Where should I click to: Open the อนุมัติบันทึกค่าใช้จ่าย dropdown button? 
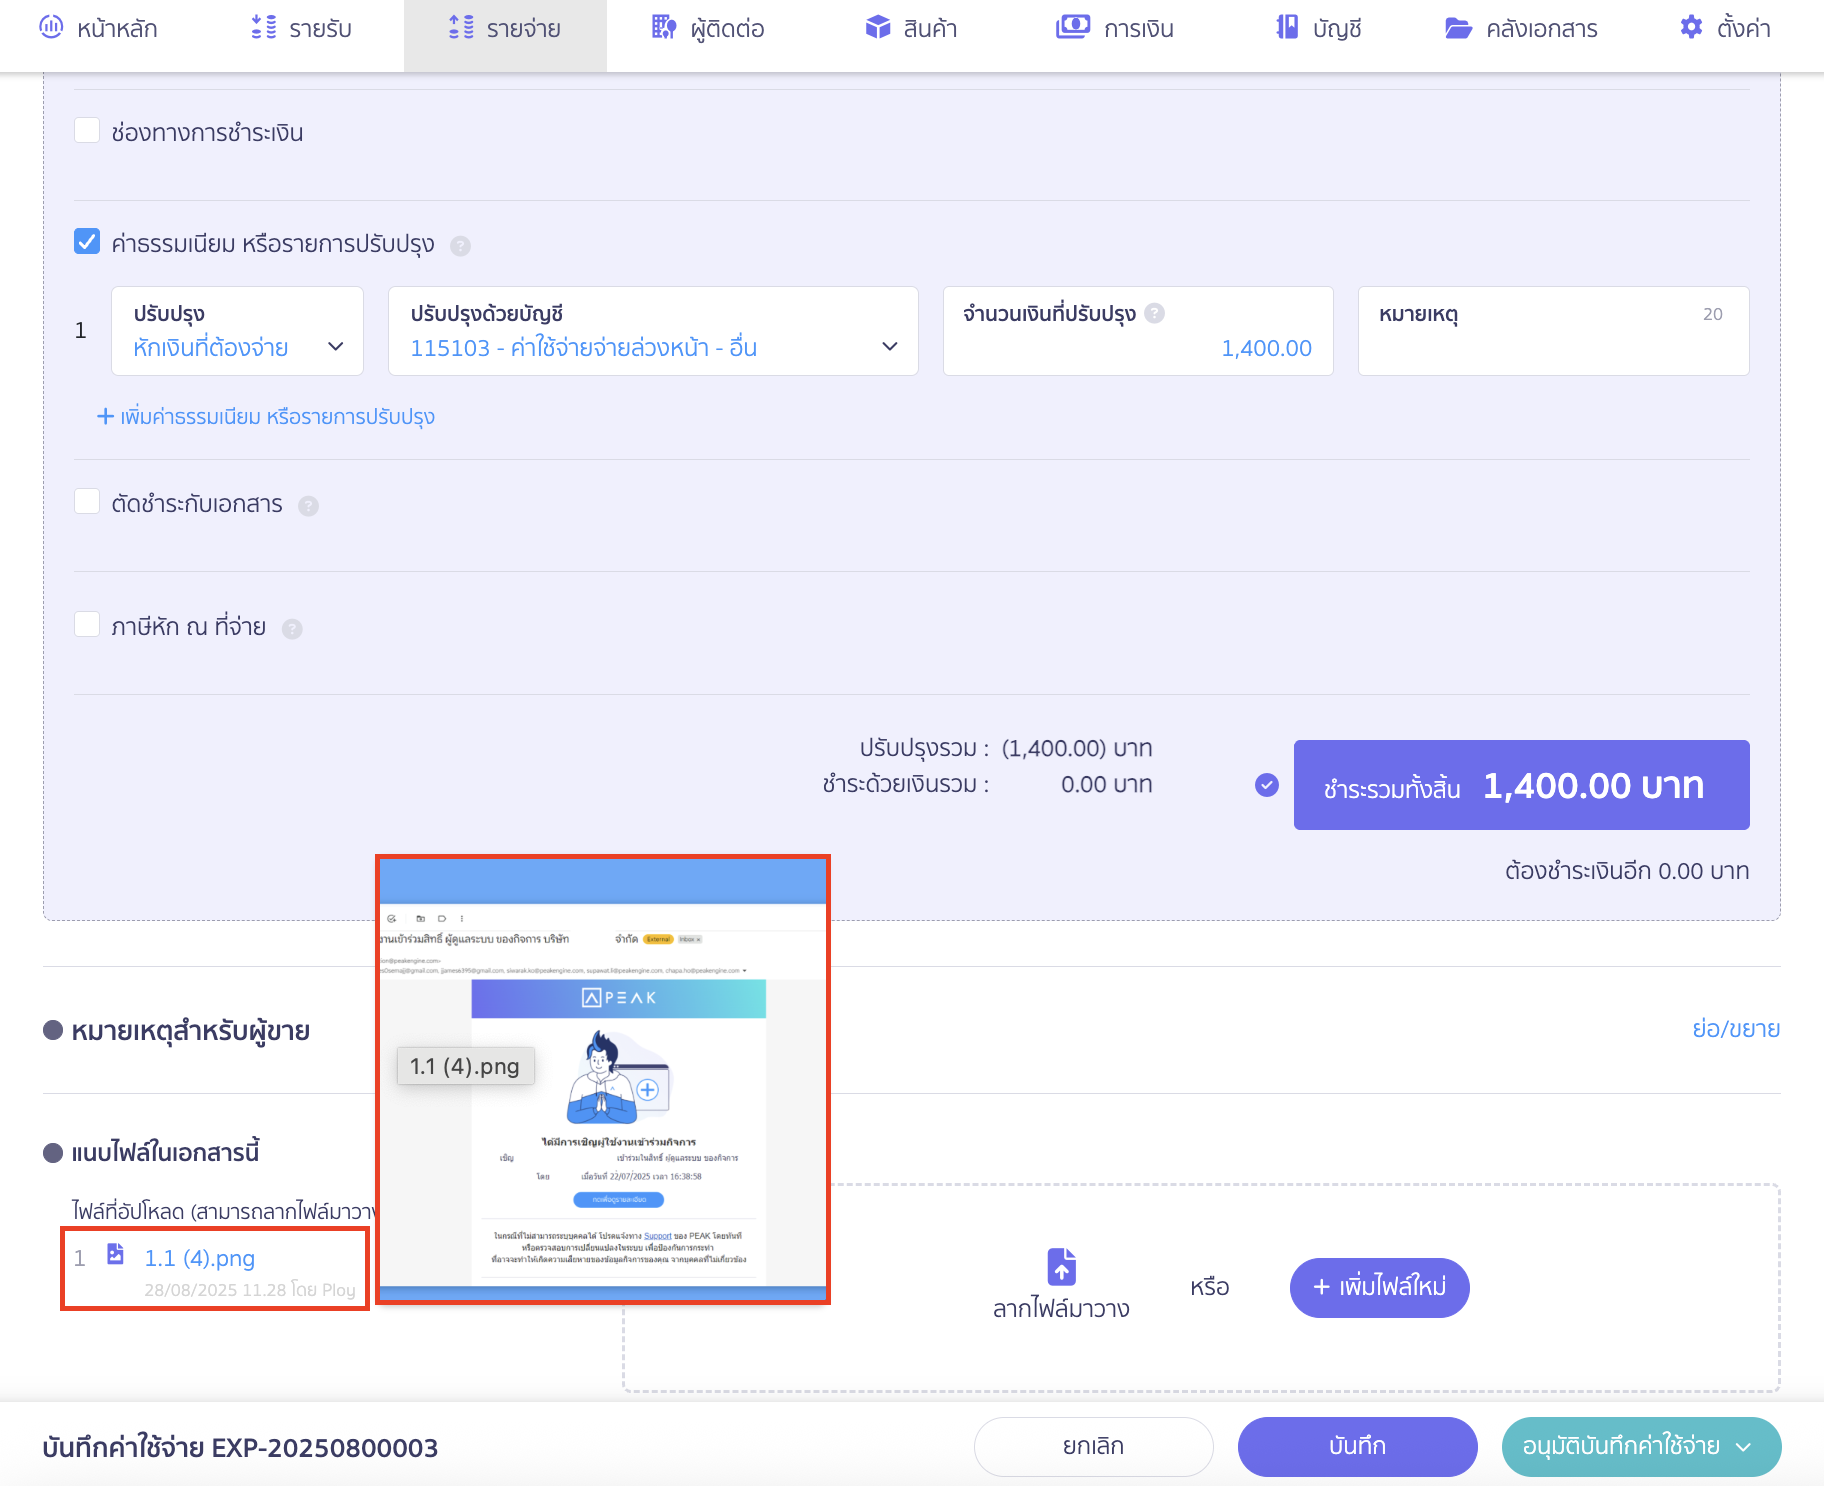coord(1641,1446)
